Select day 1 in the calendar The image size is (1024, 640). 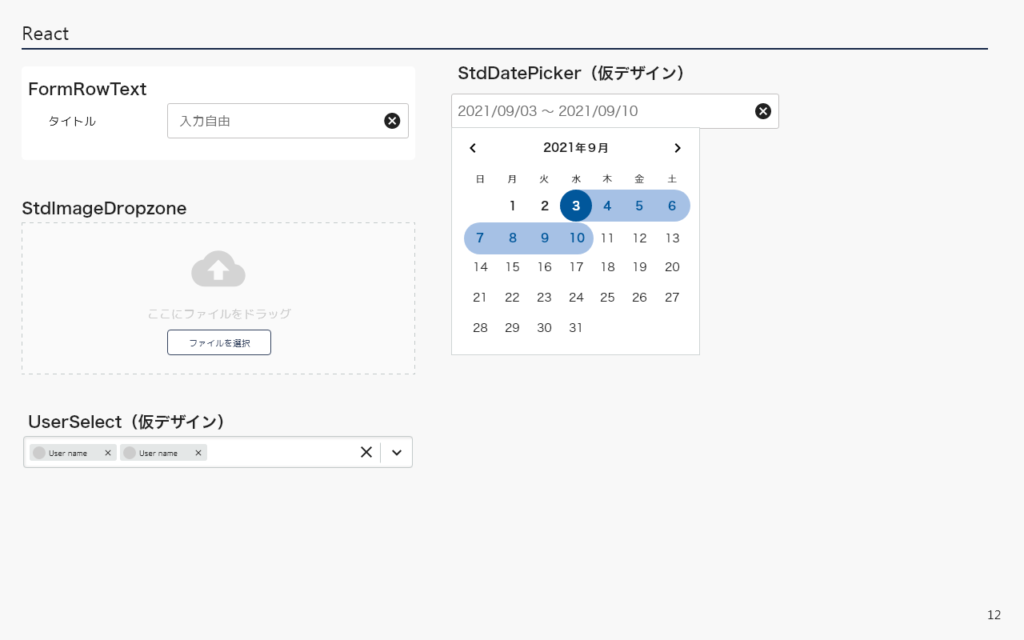pyautogui.click(x=512, y=206)
